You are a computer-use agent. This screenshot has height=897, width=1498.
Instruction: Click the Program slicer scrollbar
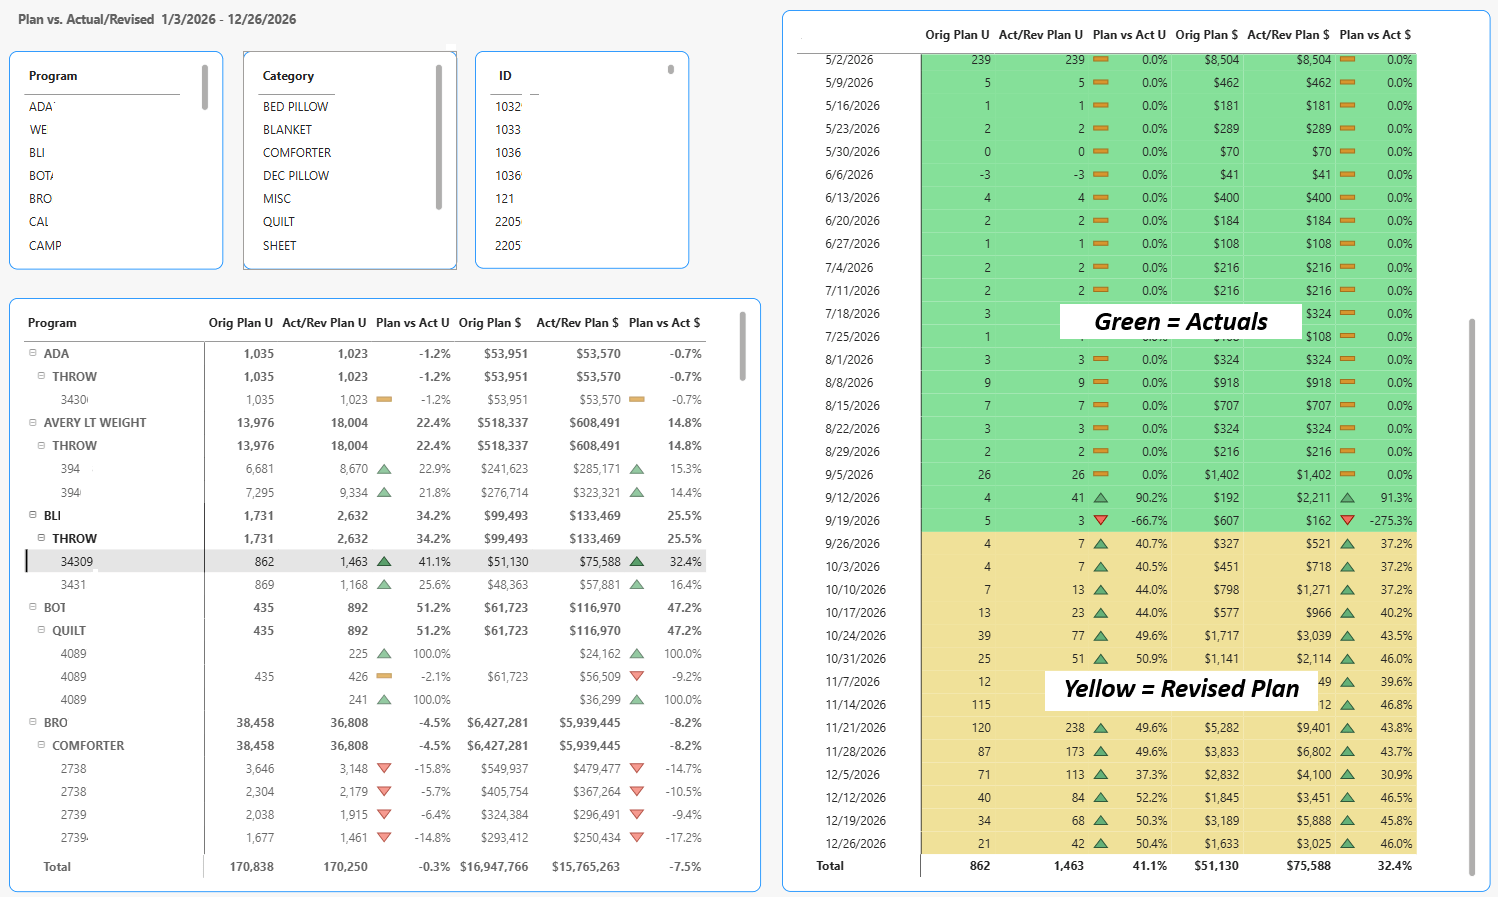coord(205,87)
